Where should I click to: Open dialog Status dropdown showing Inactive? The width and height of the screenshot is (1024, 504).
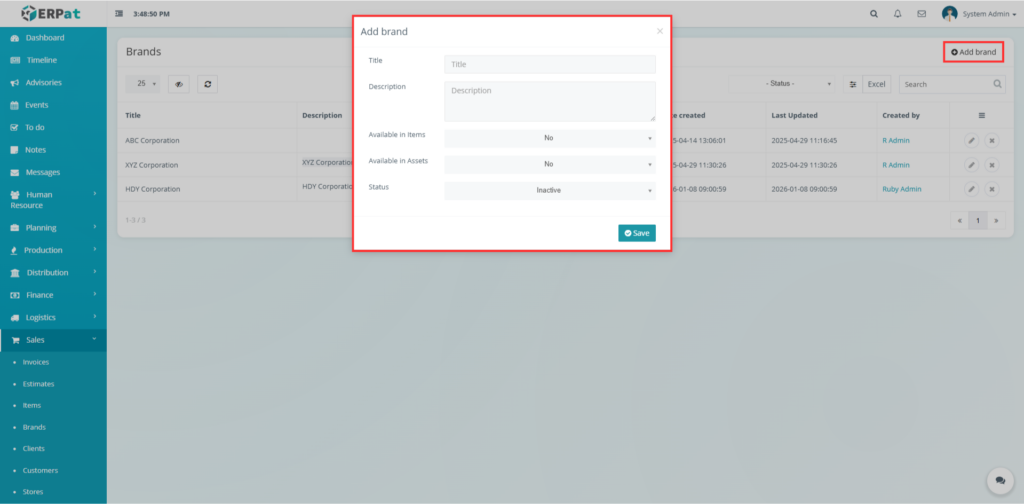[x=550, y=191]
